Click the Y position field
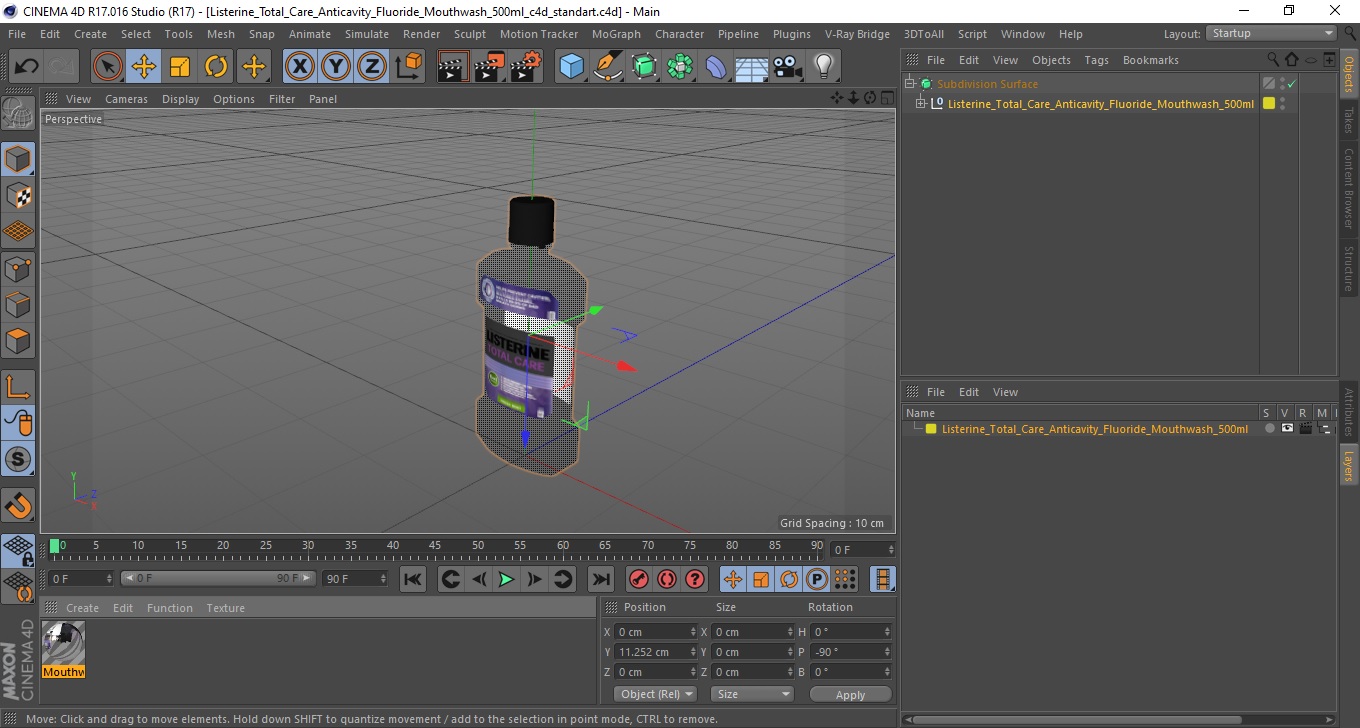Viewport: 1360px width, 728px height. [656, 652]
